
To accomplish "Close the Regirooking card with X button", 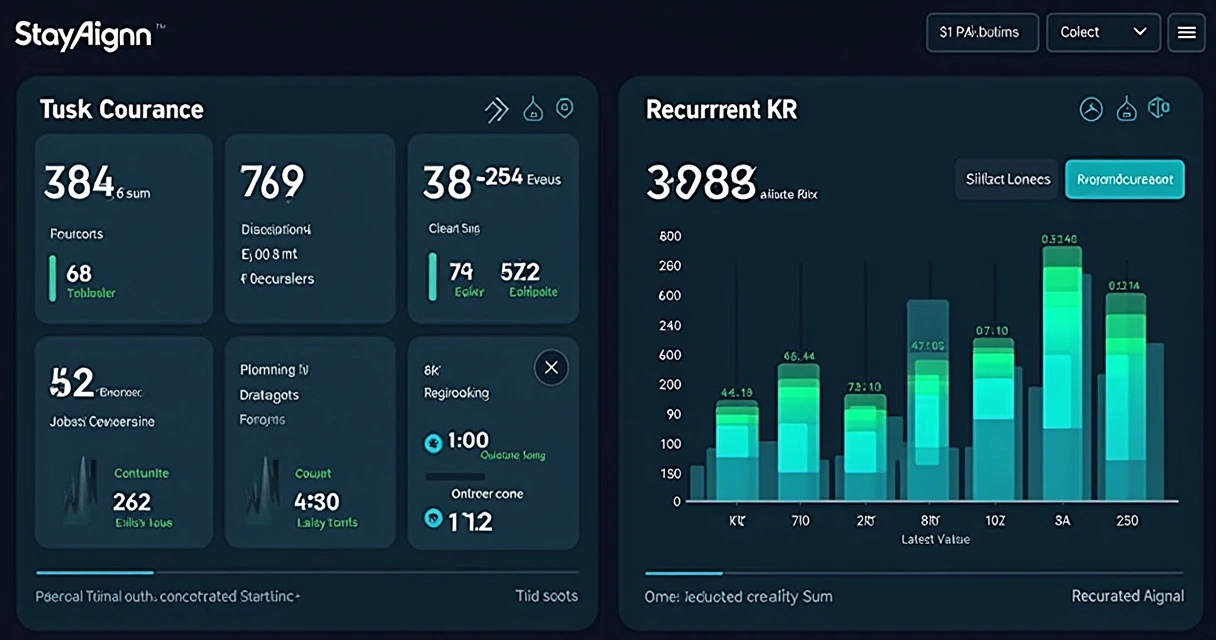I will [551, 367].
